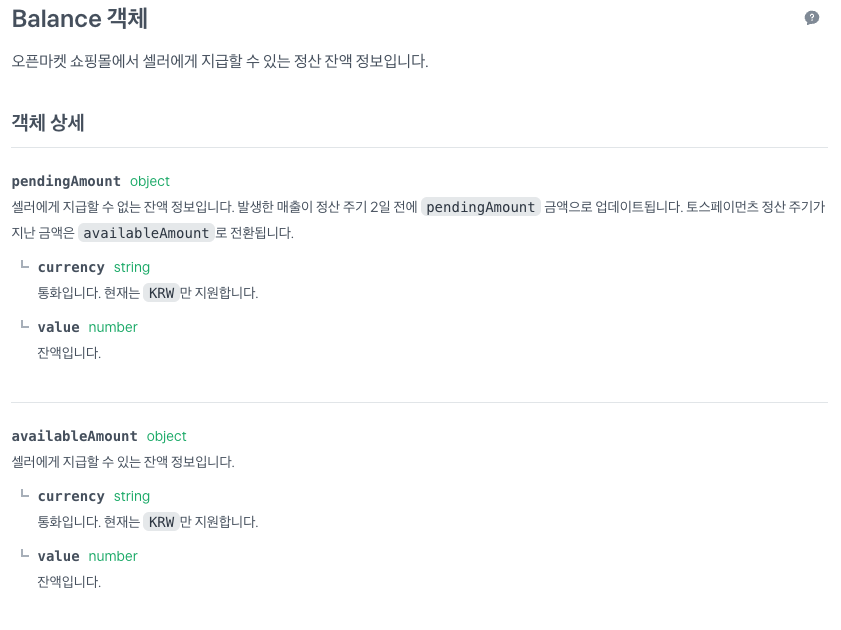Click value field under availableAmount
This screenshot has height=630, width=841.
click(x=58, y=556)
